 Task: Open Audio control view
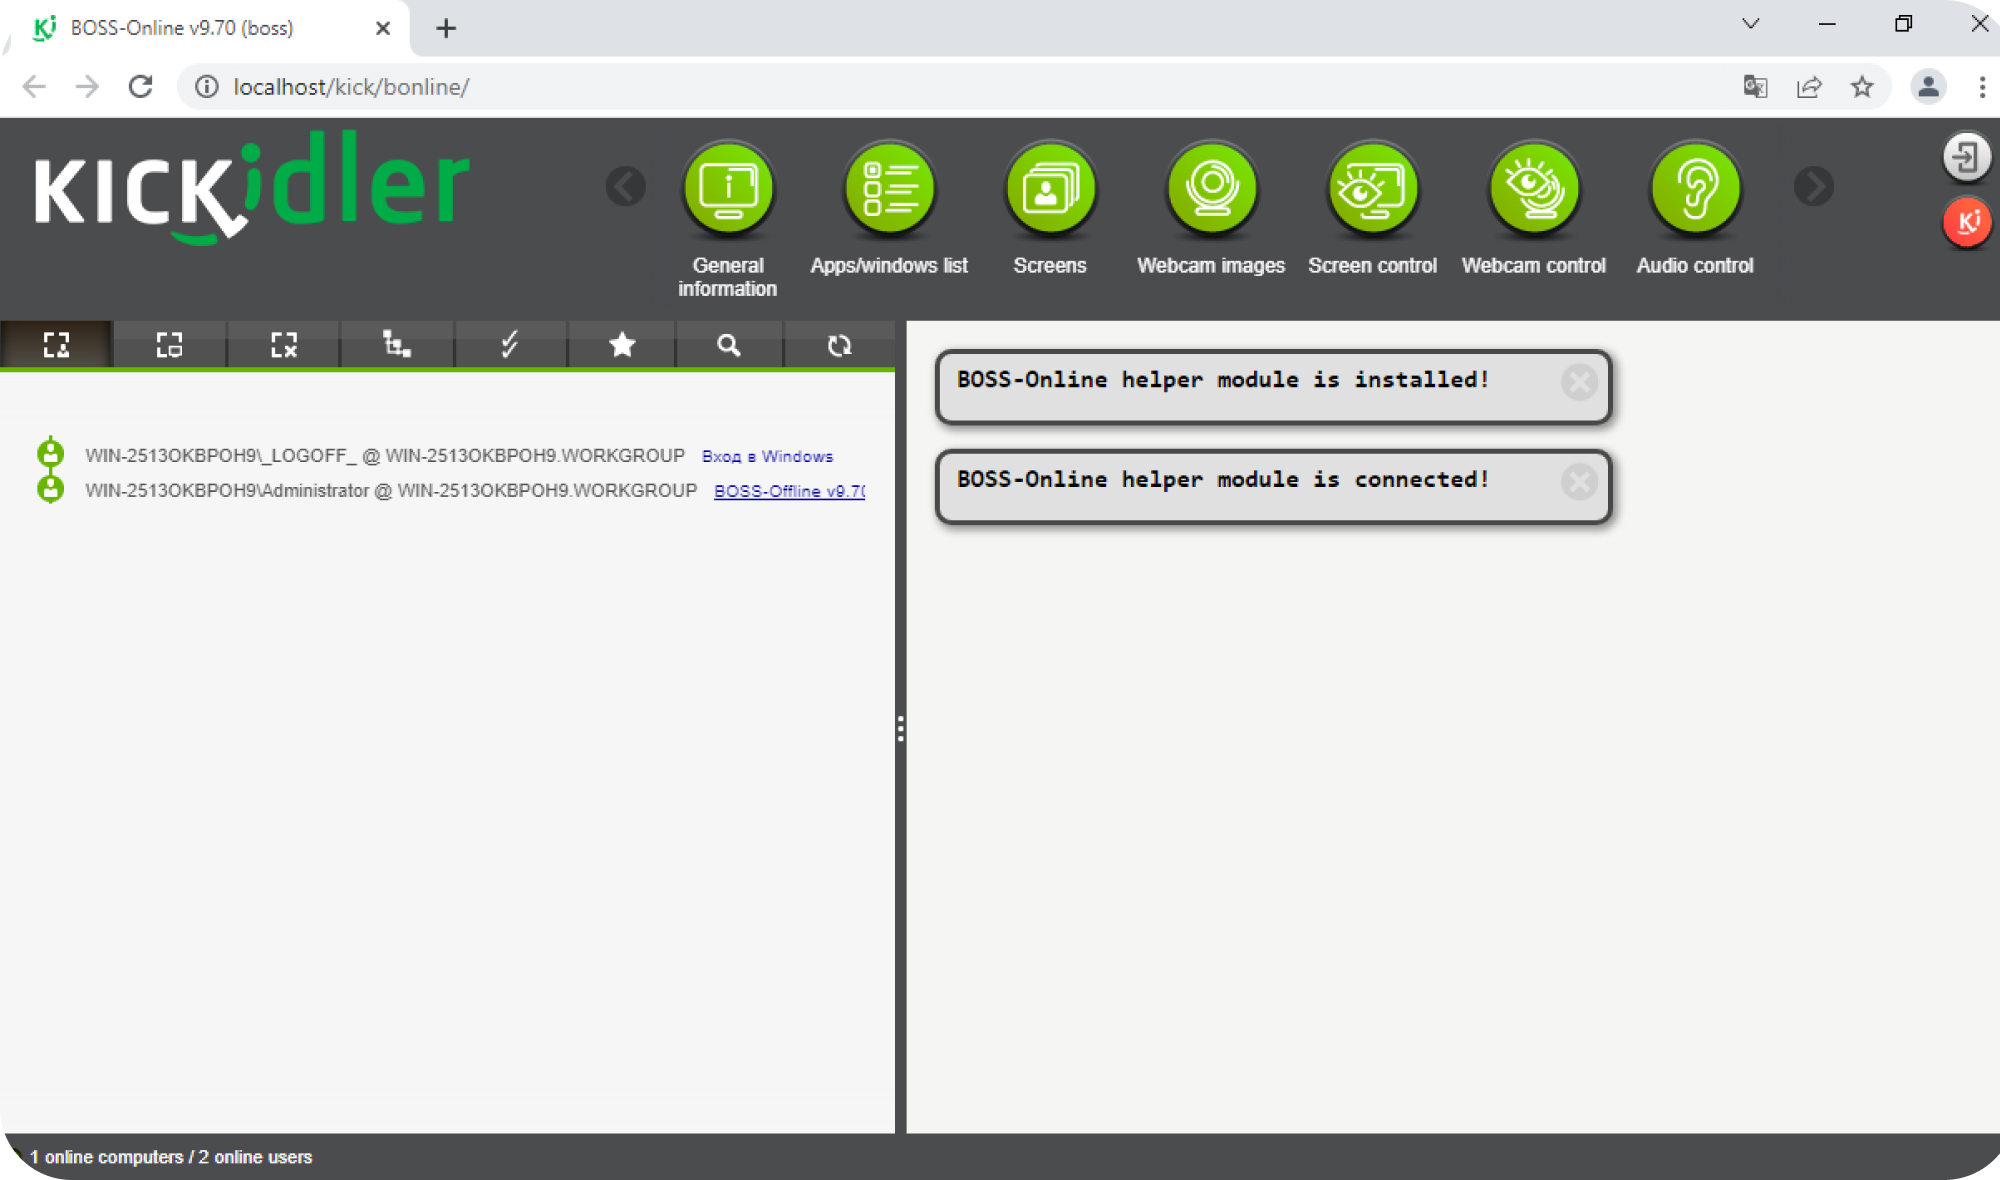pyautogui.click(x=1695, y=188)
